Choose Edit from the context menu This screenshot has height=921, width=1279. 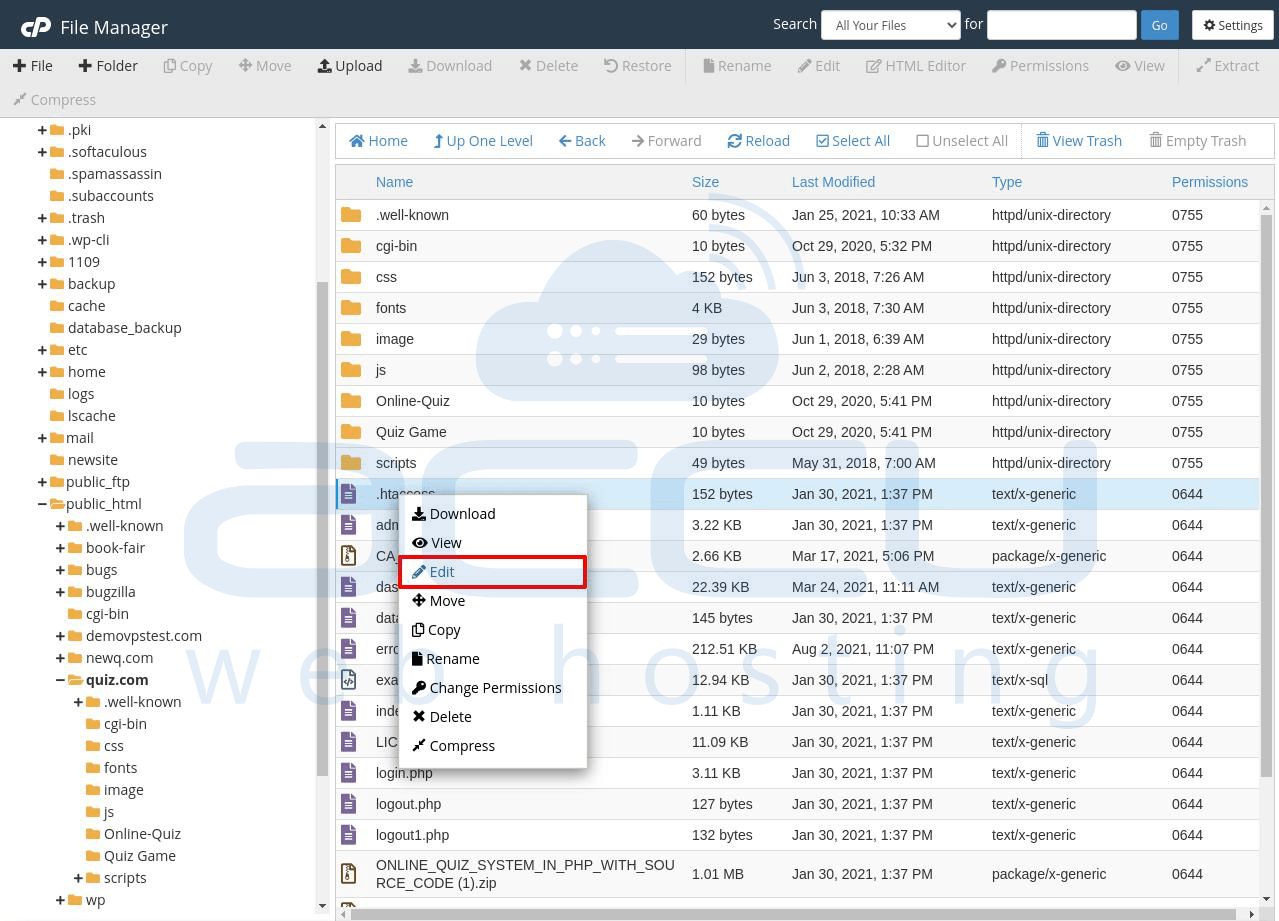pyautogui.click(x=440, y=571)
